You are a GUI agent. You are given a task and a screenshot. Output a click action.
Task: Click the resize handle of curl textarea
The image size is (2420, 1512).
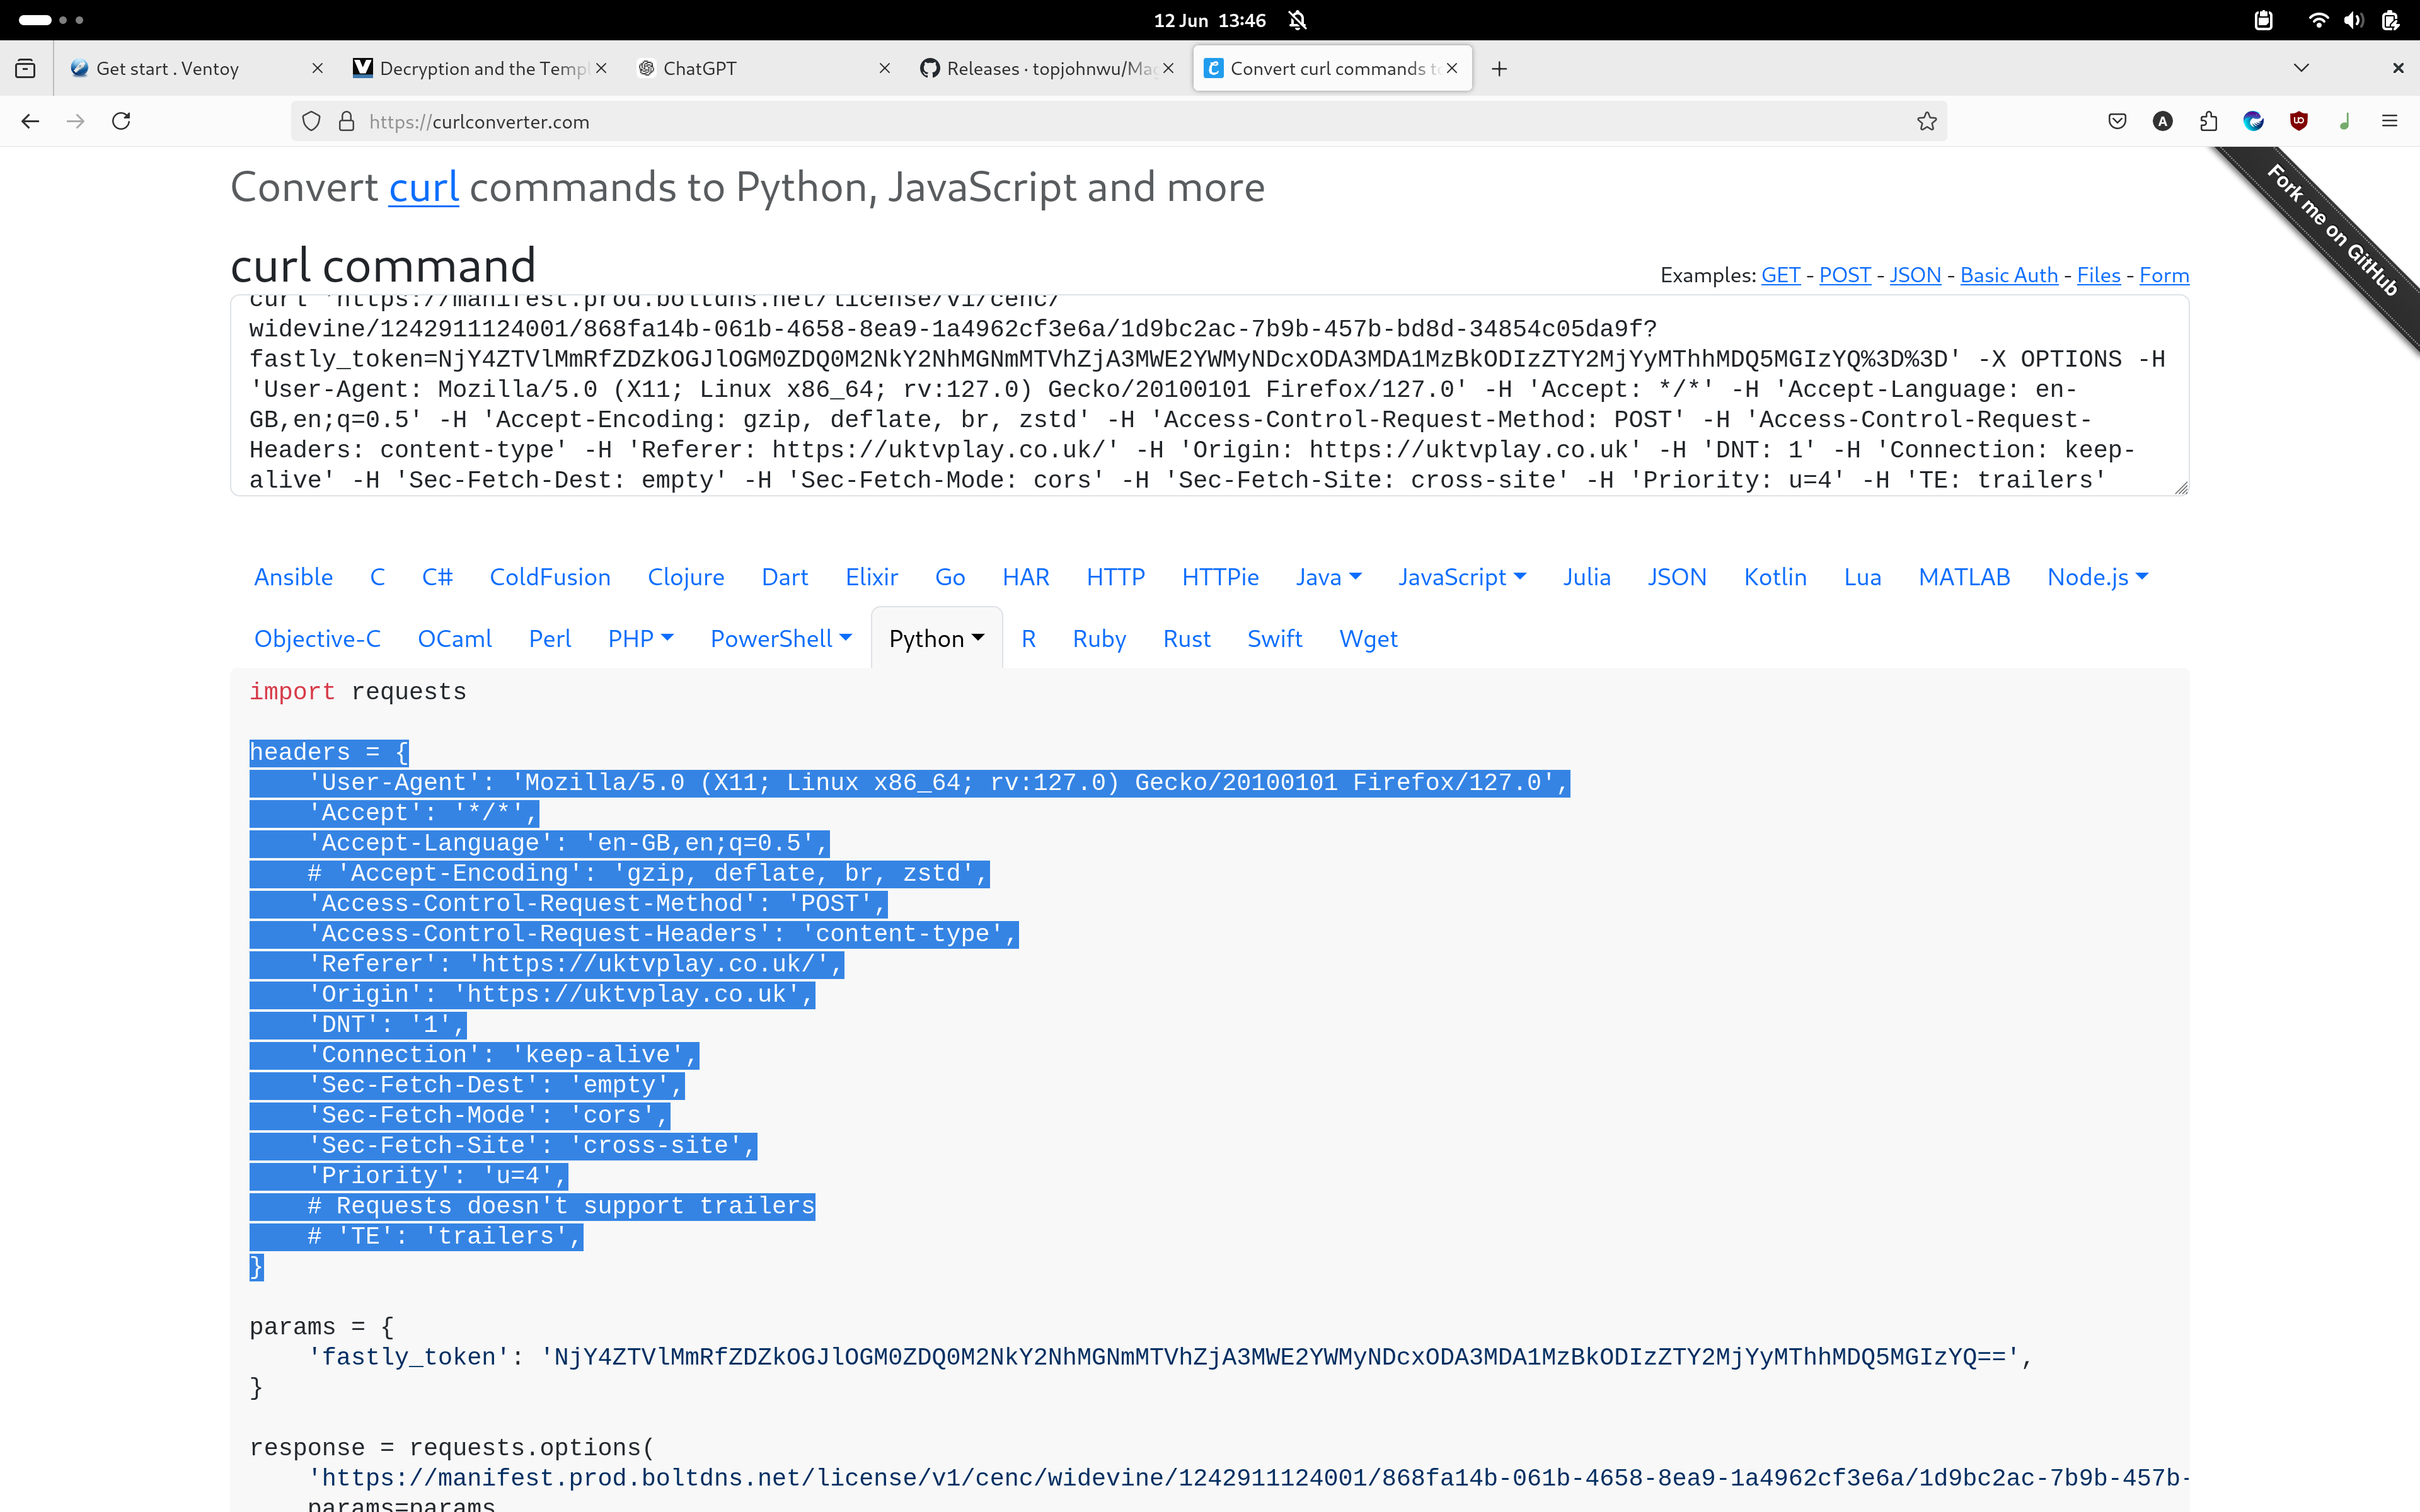2181,488
